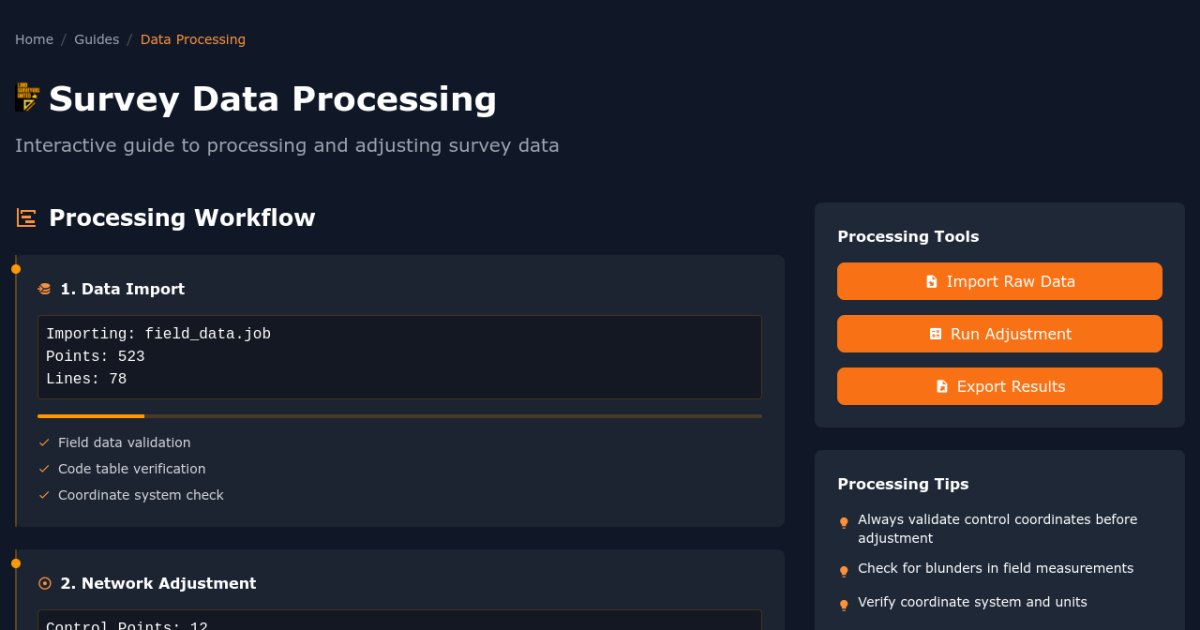Image resolution: width=1200 pixels, height=630 pixels.
Task: Click the surveyor logo icon beside the page title
Action: pyautogui.click(x=28, y=96)
